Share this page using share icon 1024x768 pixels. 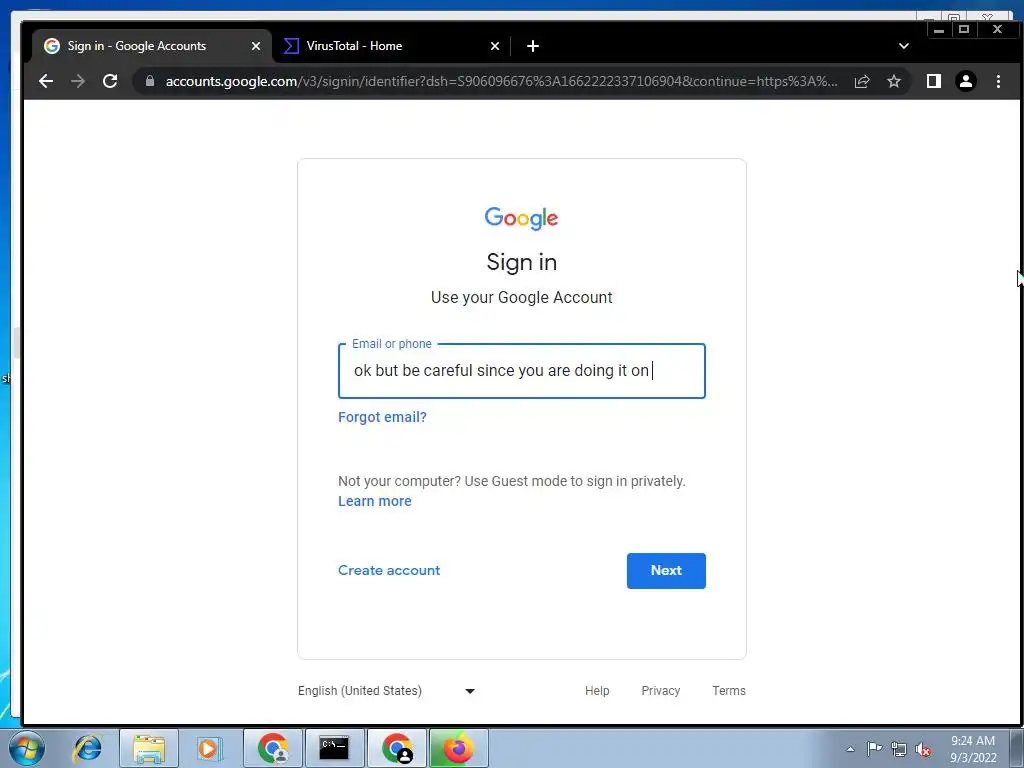(x=862, y=81)
